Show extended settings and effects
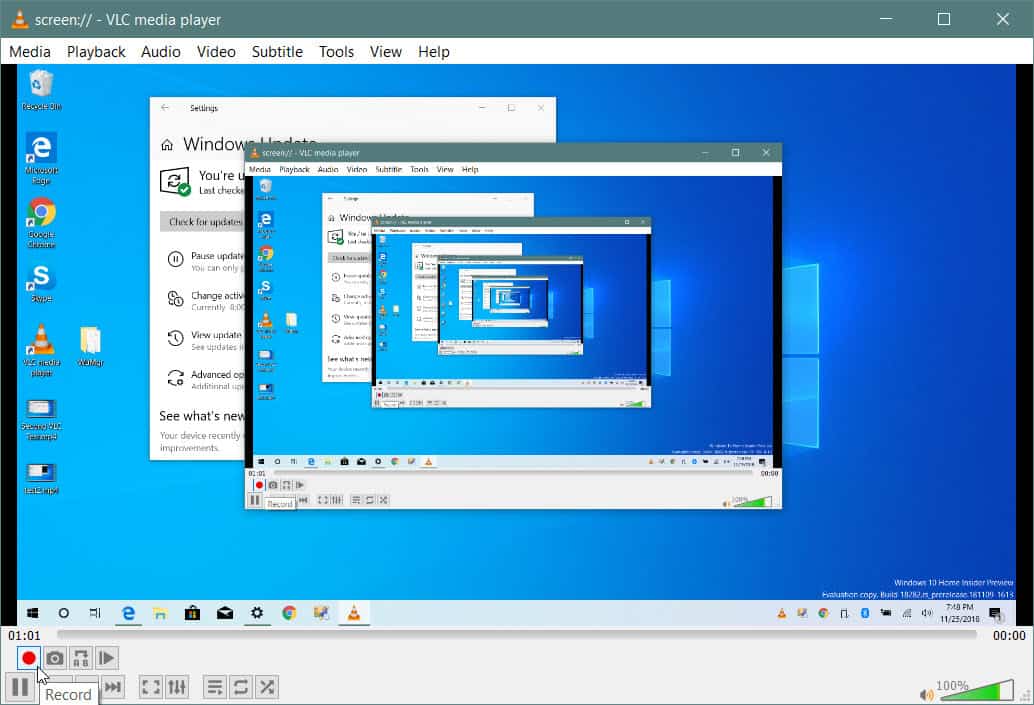The height and width of the screenshot is (705, 1034). (x=177, y=687)
